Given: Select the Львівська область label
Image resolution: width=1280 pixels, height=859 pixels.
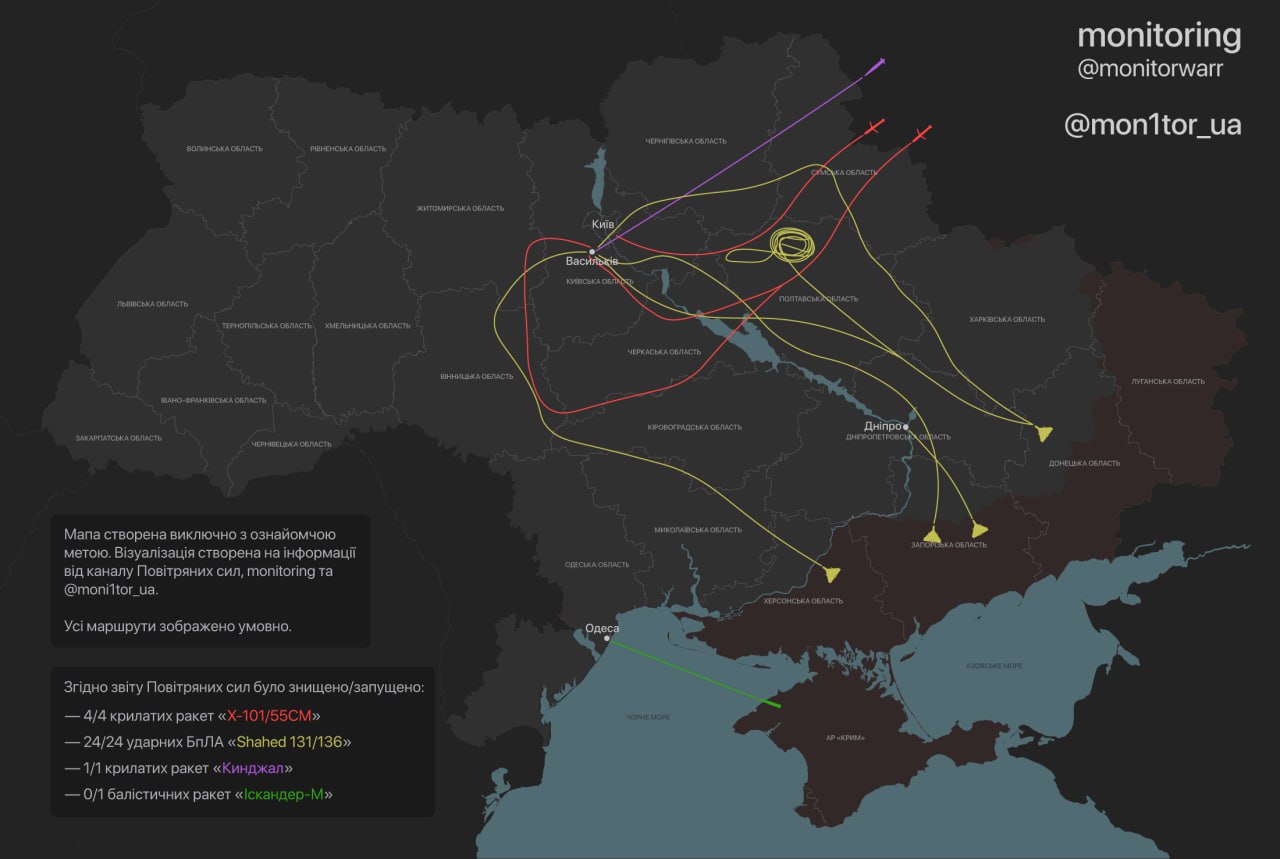Looking at the screenshot, I should click(x=152, y=303).
